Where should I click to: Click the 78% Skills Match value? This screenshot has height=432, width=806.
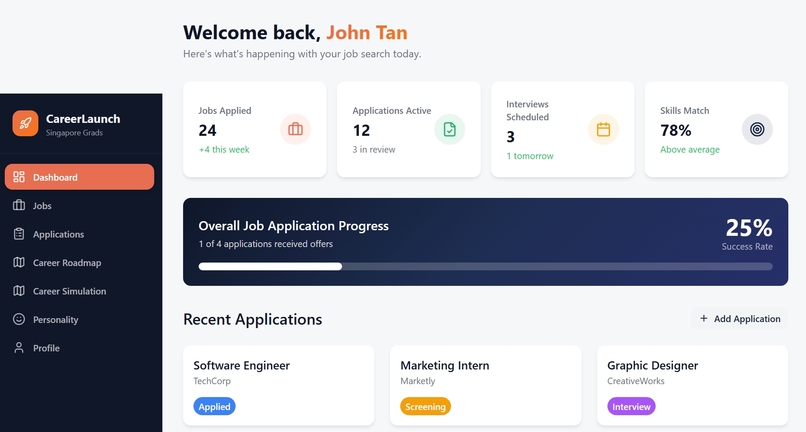[675, 130]
